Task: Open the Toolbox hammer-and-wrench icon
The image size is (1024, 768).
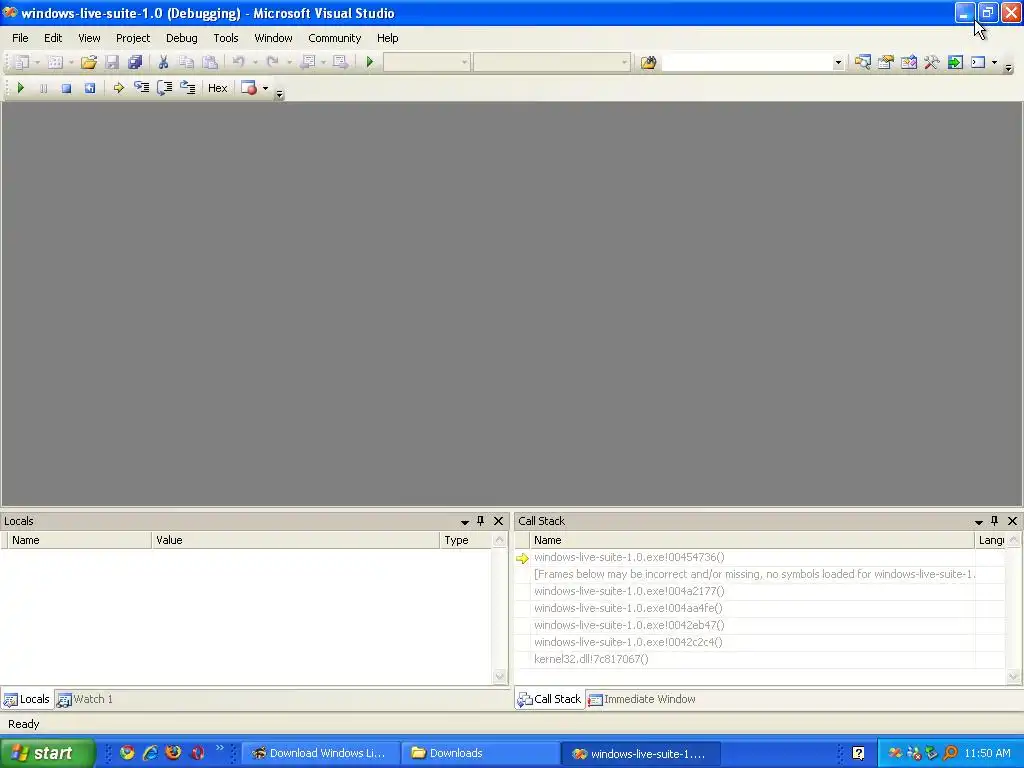Action: click(932, 62)
